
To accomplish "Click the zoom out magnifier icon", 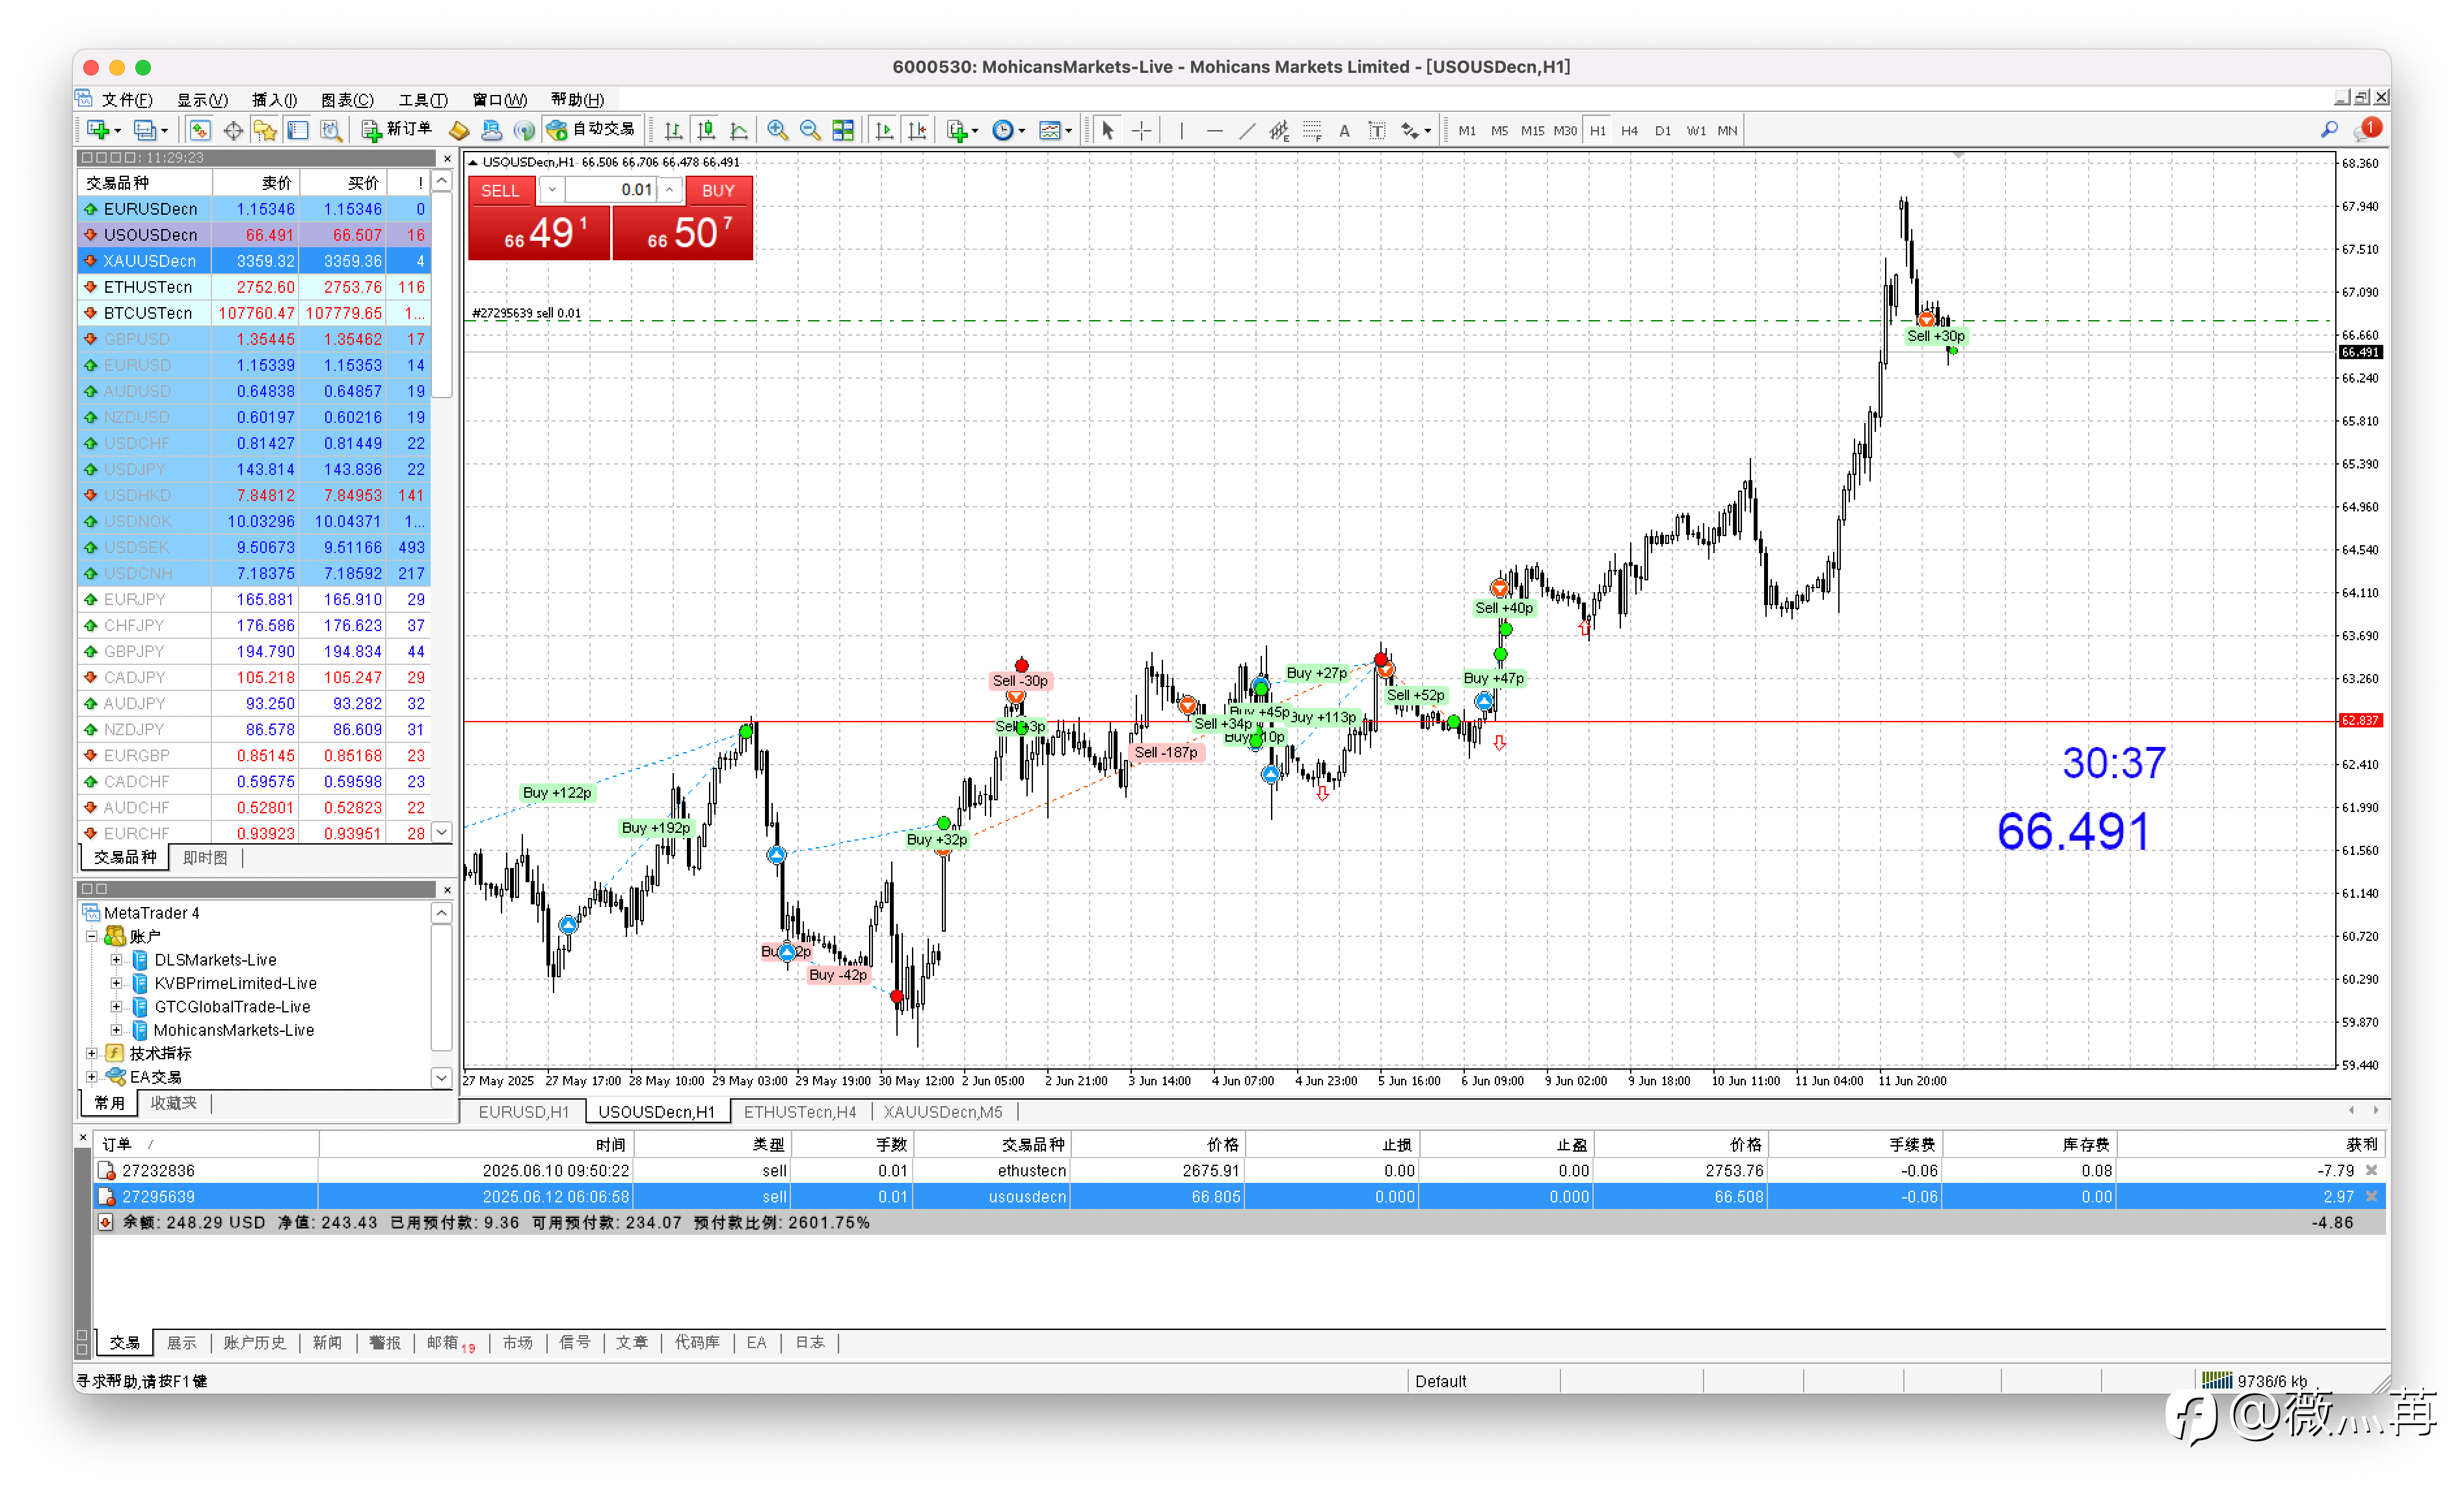I will [x=810, y=131].
